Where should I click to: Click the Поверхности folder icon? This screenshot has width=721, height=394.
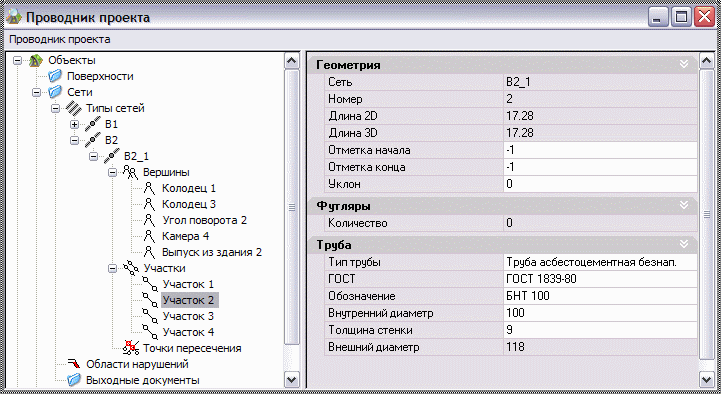(55, 76)
